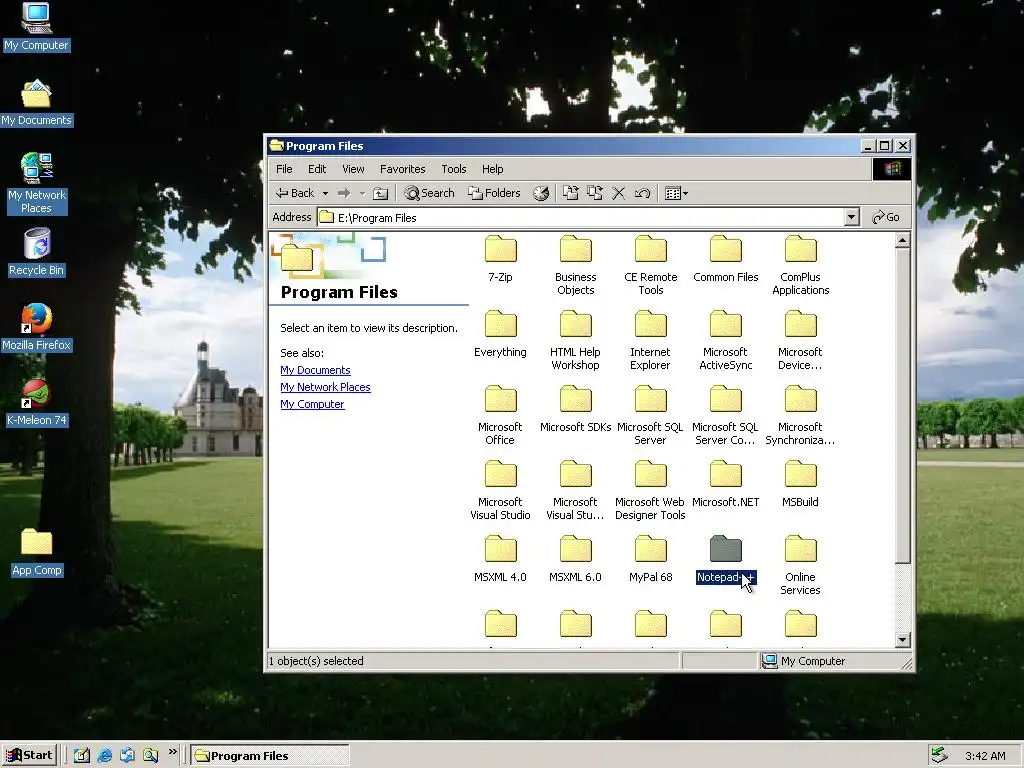Select the Microsoft Office folder
Viewport: 1024px width, 768px height.
(x=500, y=416)
